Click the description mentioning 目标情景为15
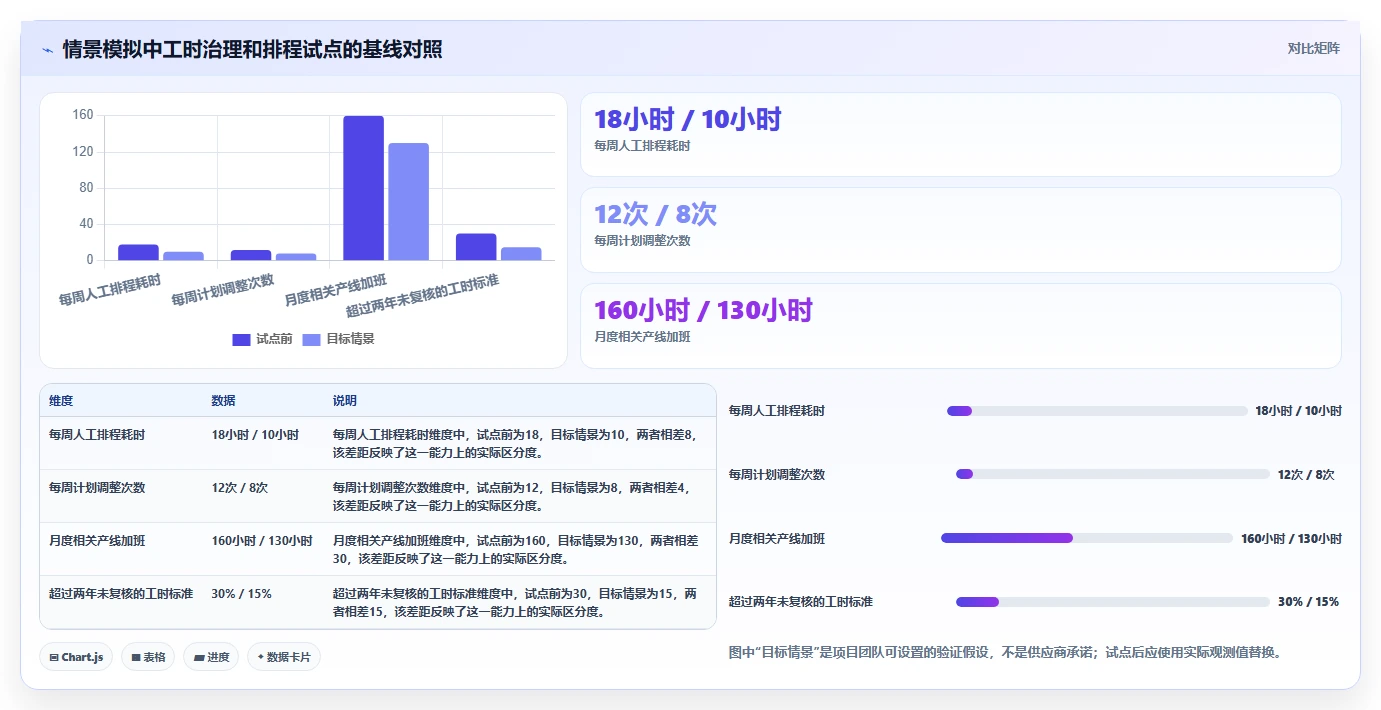 (516, 603)
